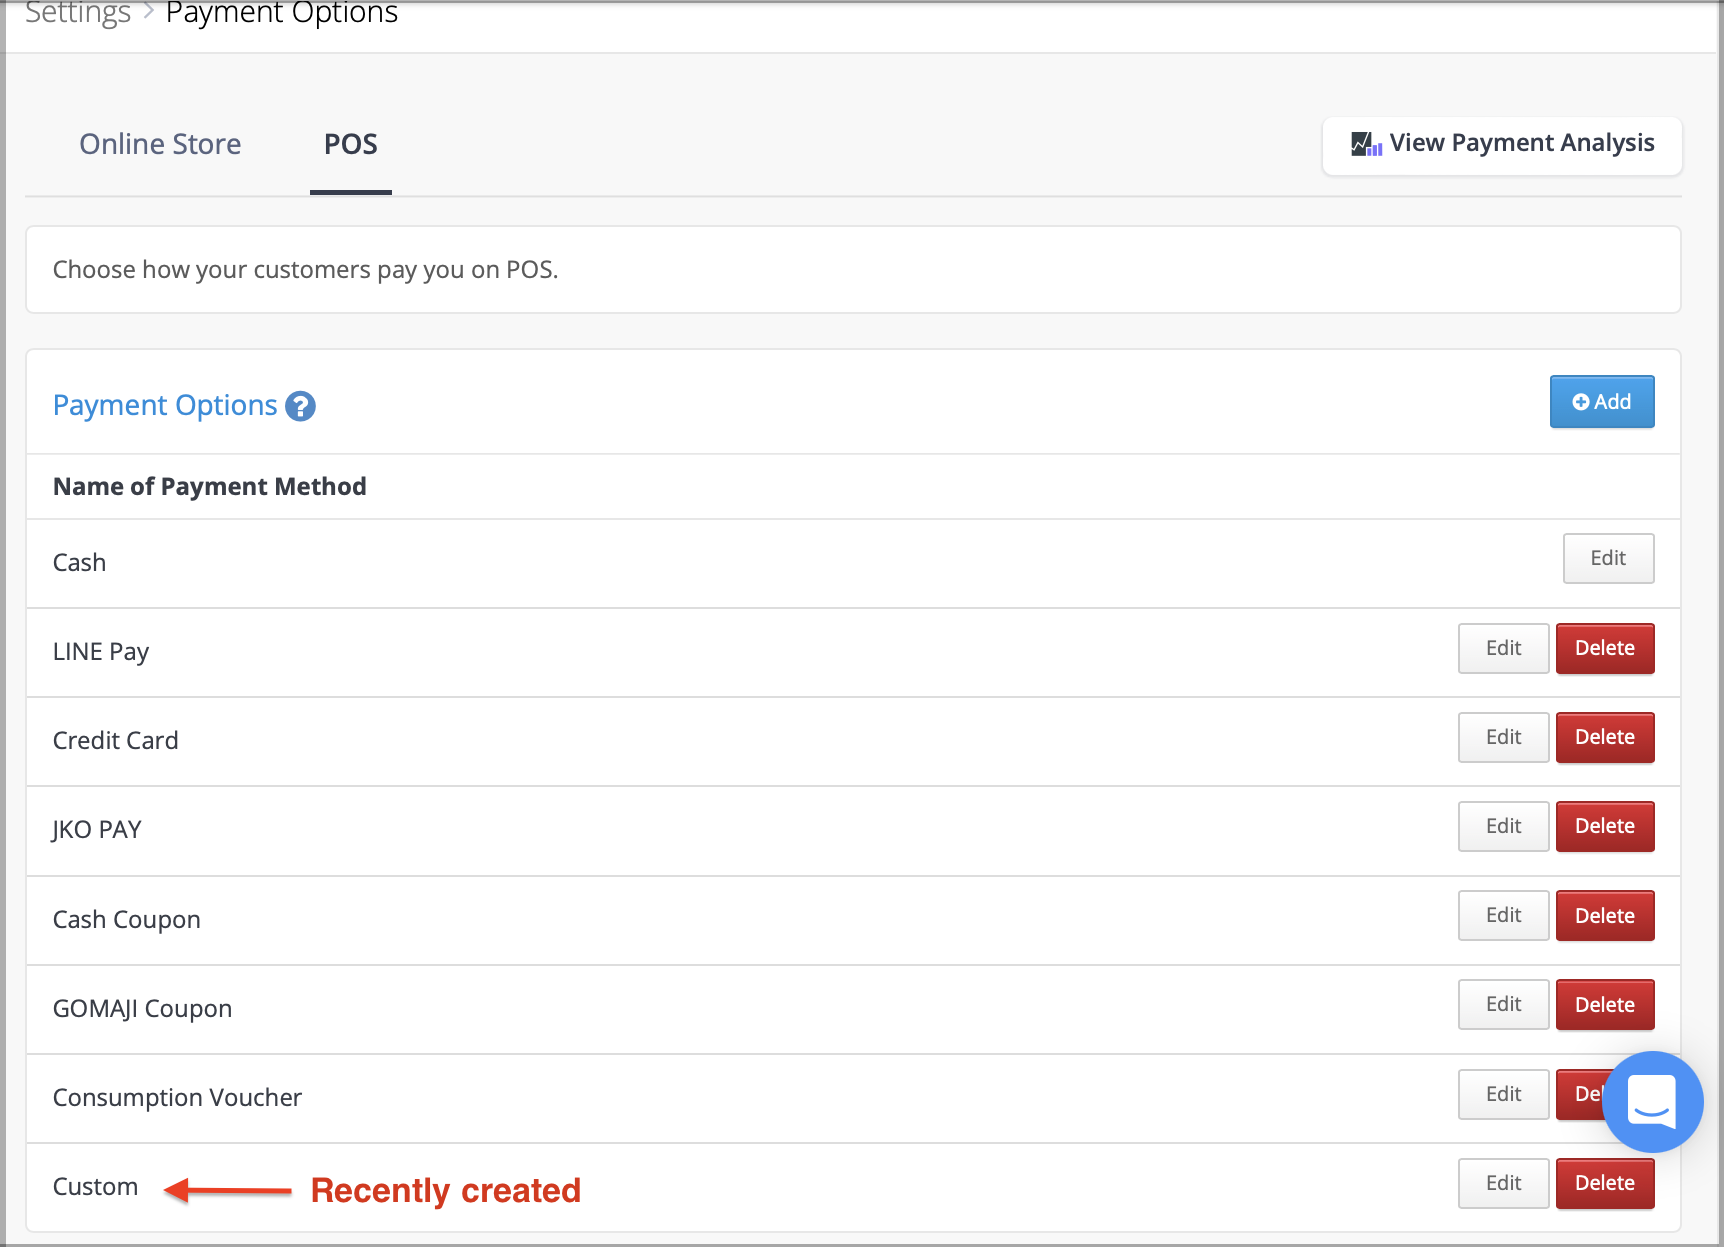Delete the recently created Custom payment method
This screenshot has width=1724, height=1247.
(x=1604, y=1183)
